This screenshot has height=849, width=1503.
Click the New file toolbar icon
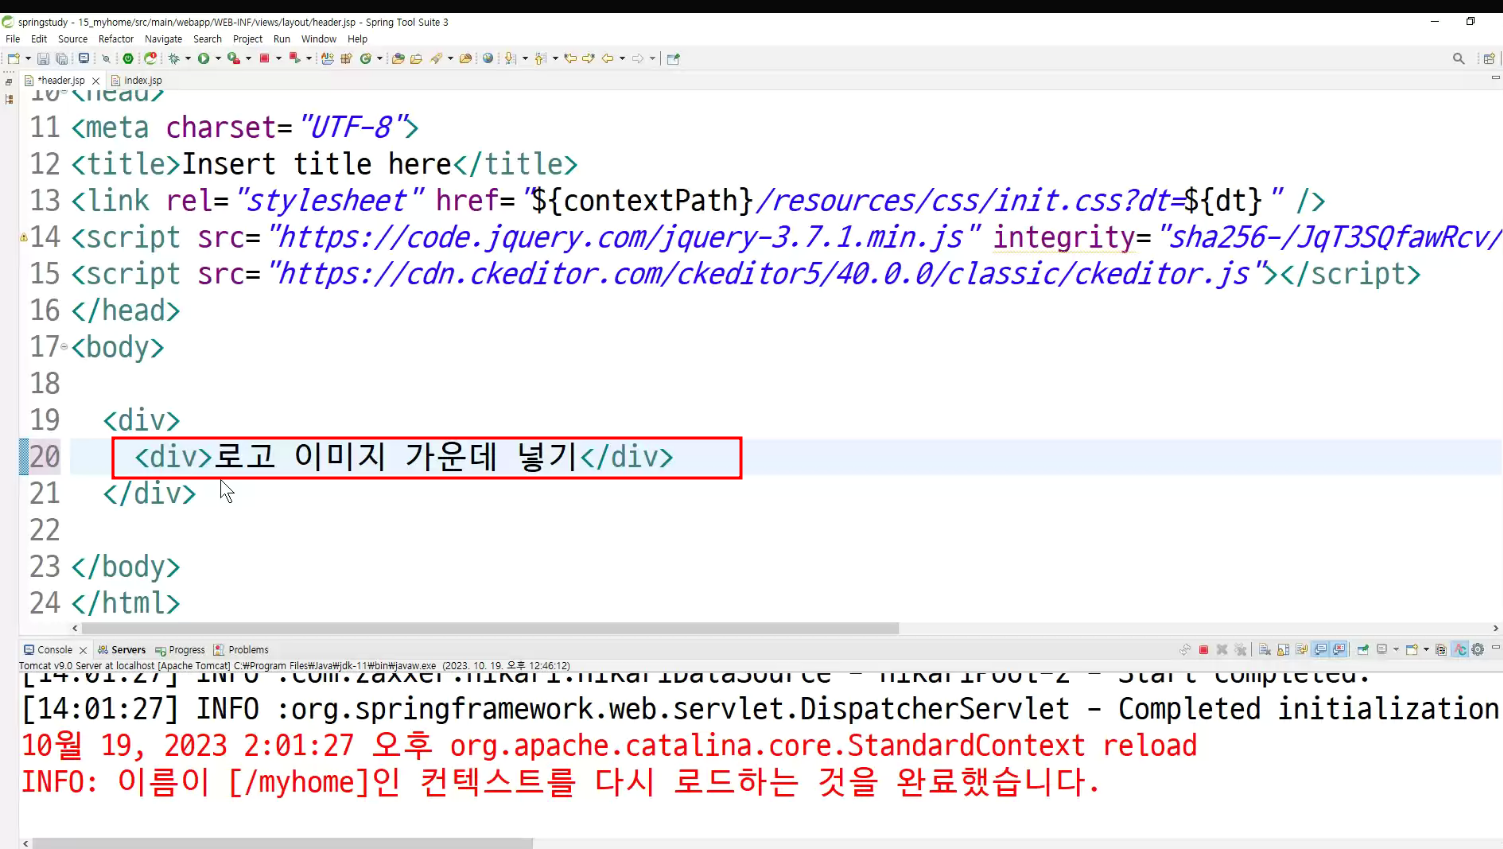[x=14, y=59]
